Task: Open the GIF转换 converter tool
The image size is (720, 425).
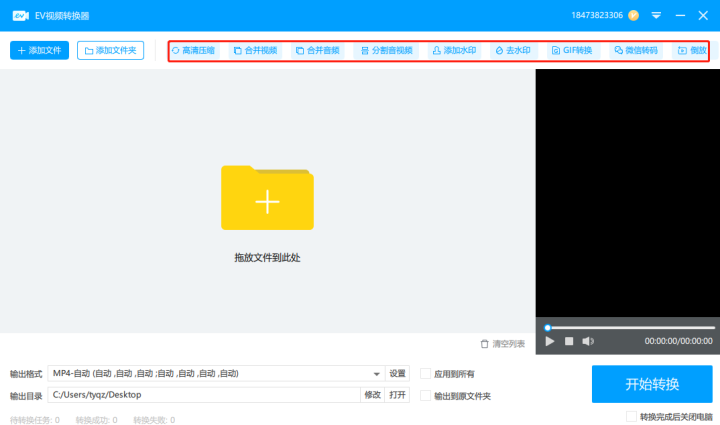Action: pyautogui.click(x=572, y=50)
